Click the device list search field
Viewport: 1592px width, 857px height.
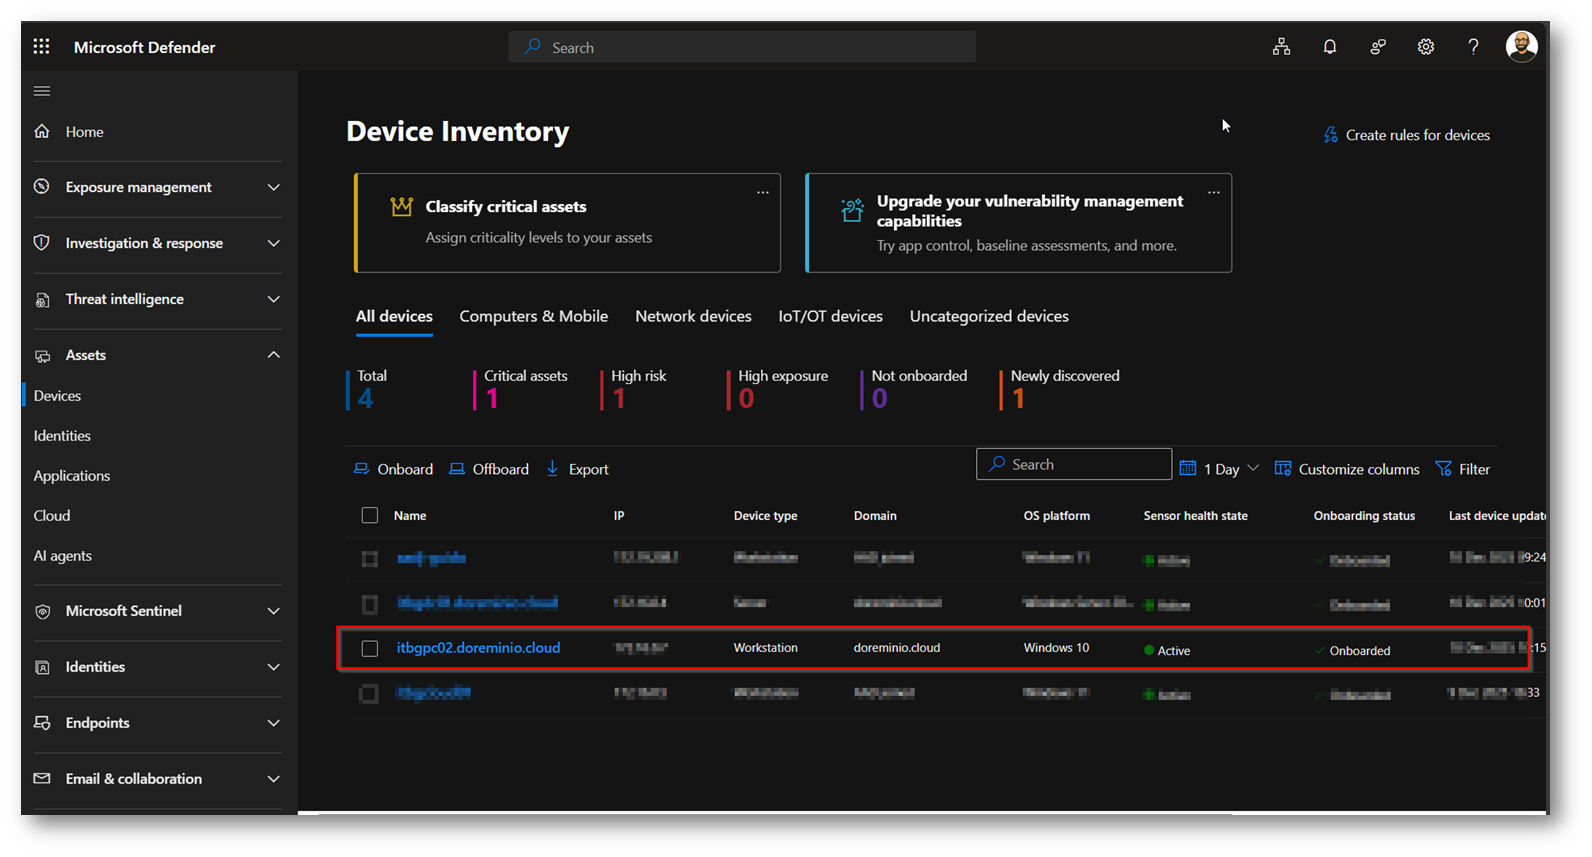point(1074,464)
